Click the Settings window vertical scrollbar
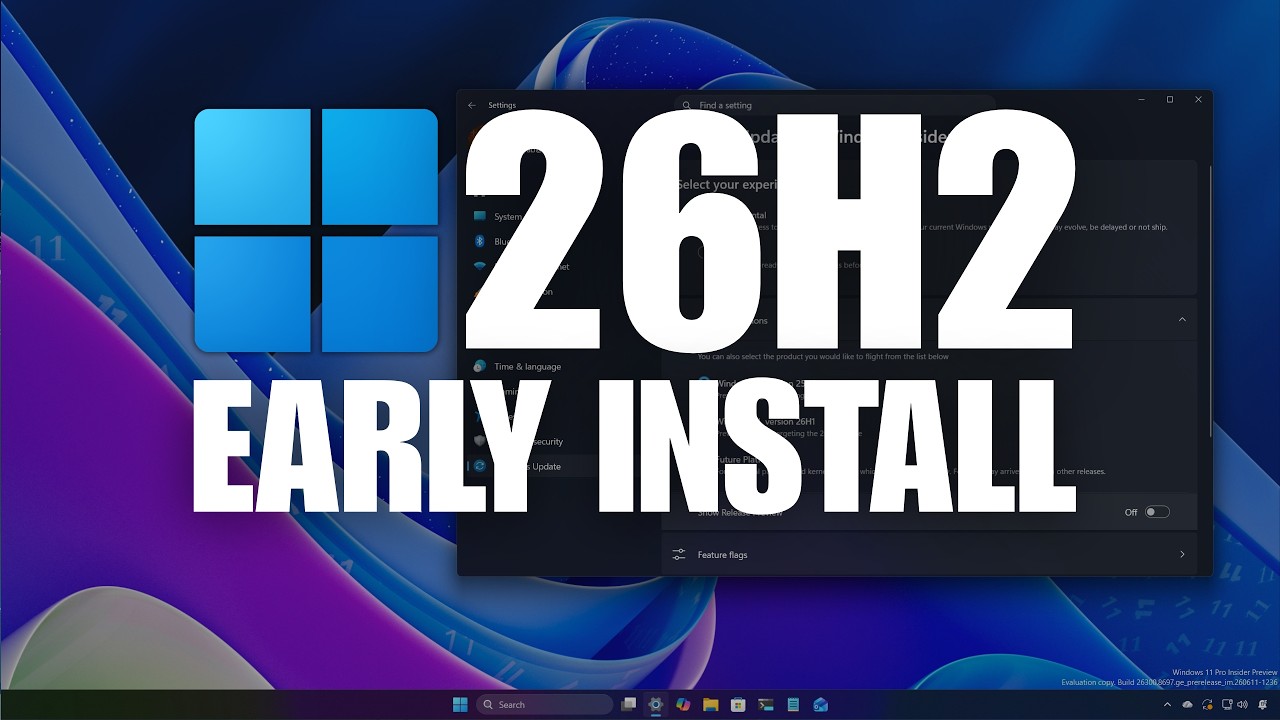Image resolution: width=1280 pixels, height=720 pixels. [1209, 300]
